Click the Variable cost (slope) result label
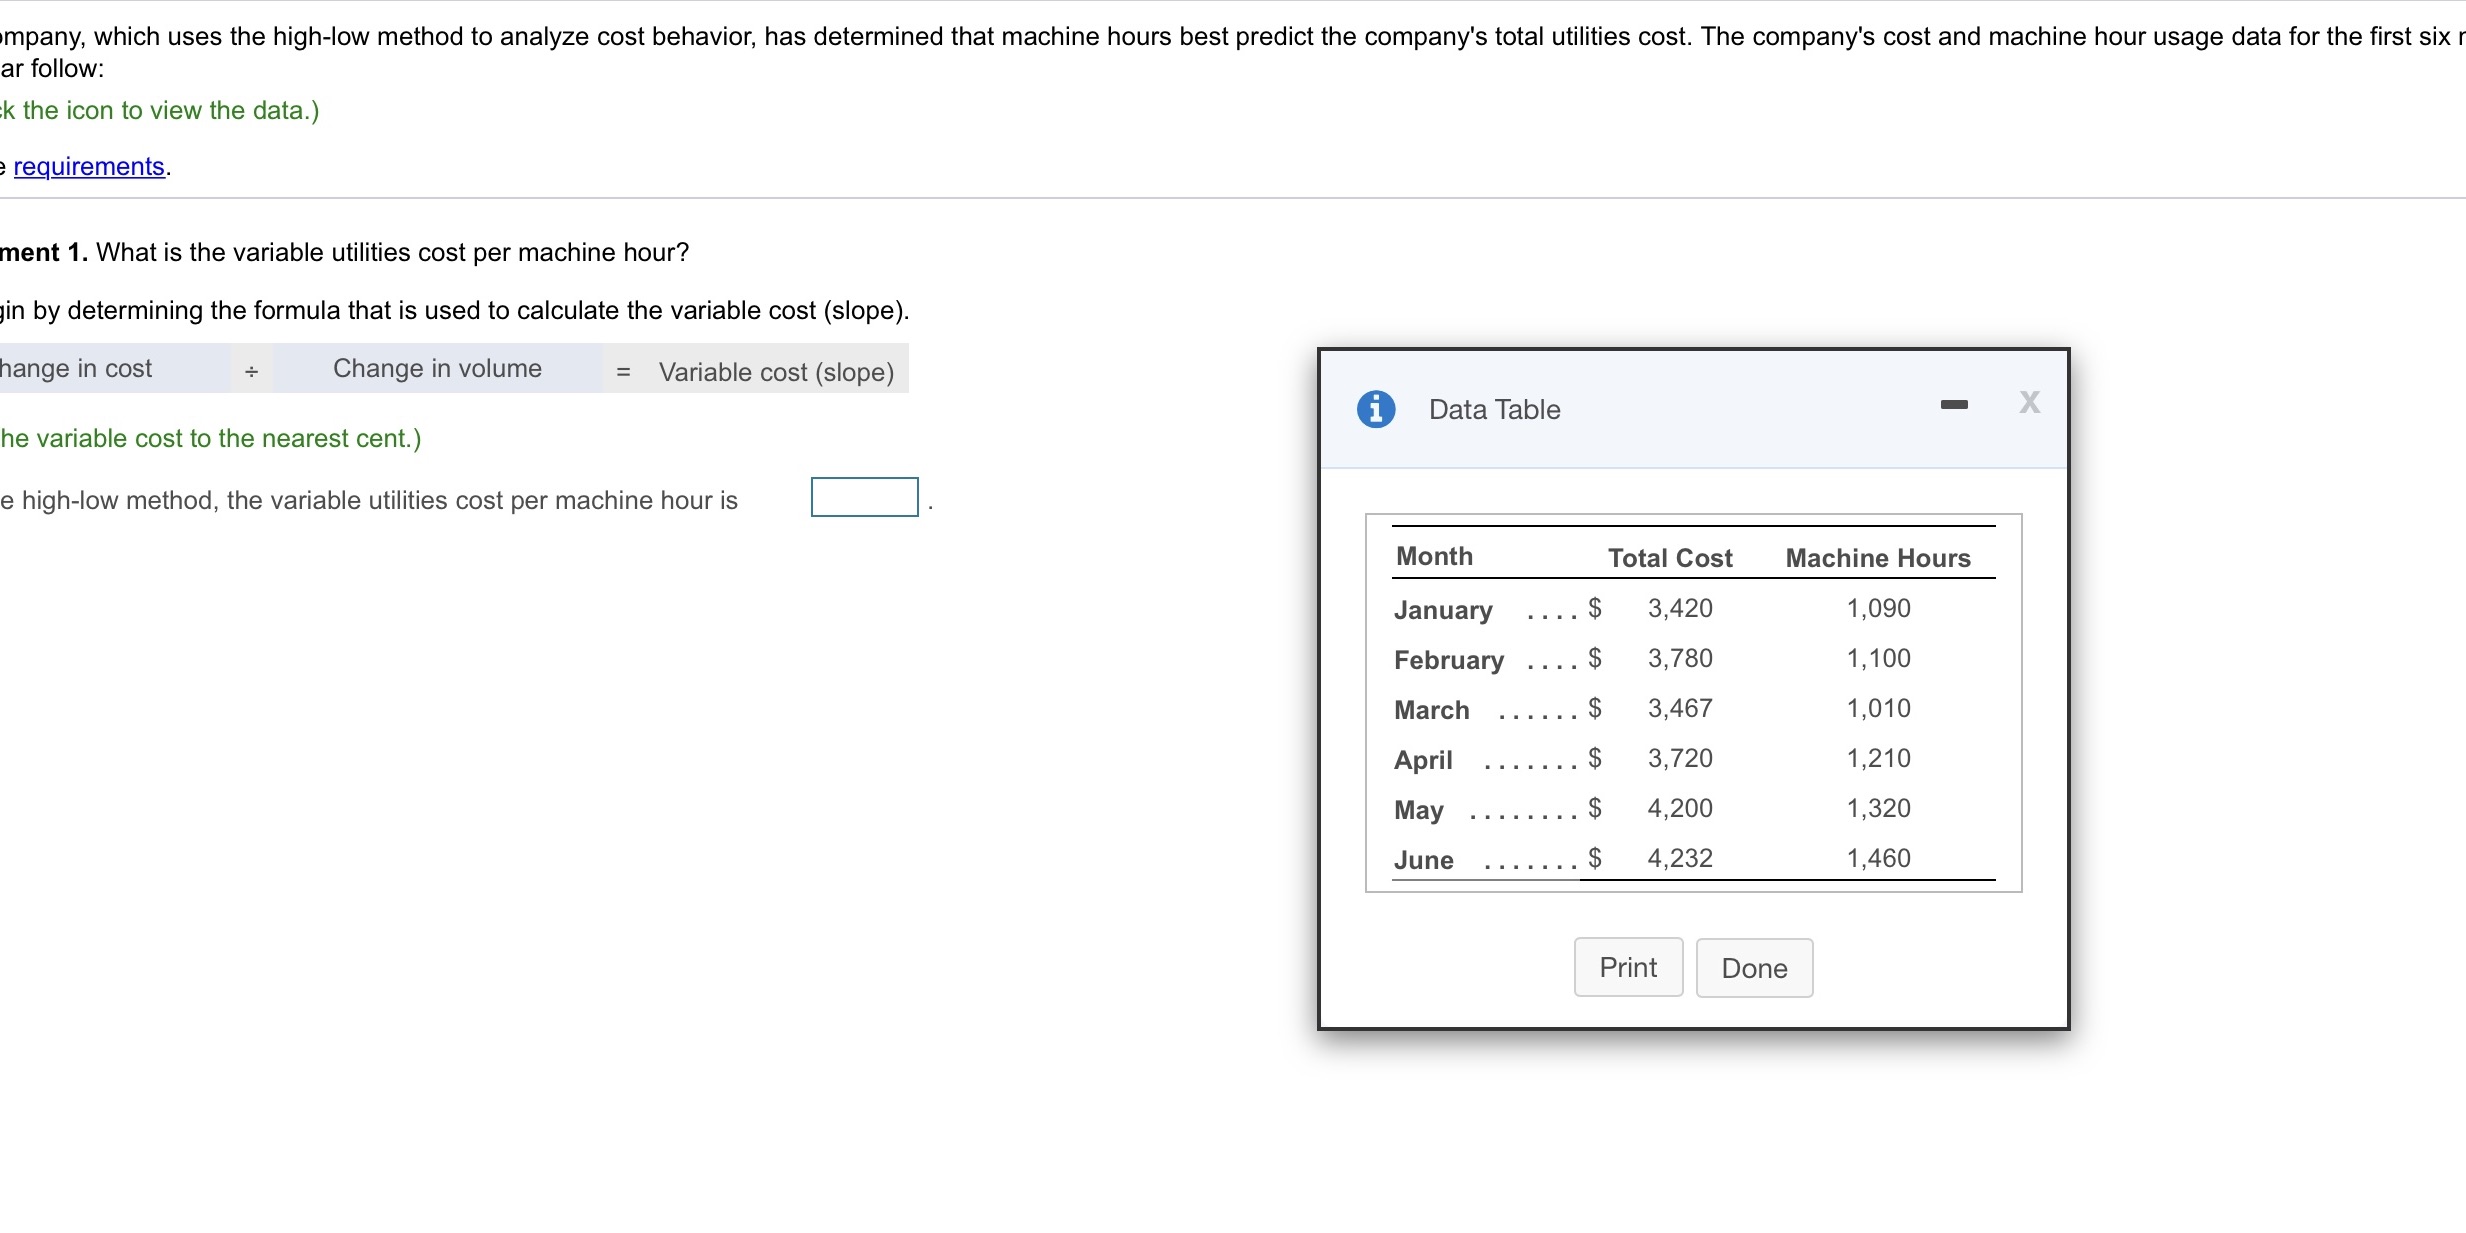The width and height of the screenshot is (2466, 1233). 776,372
